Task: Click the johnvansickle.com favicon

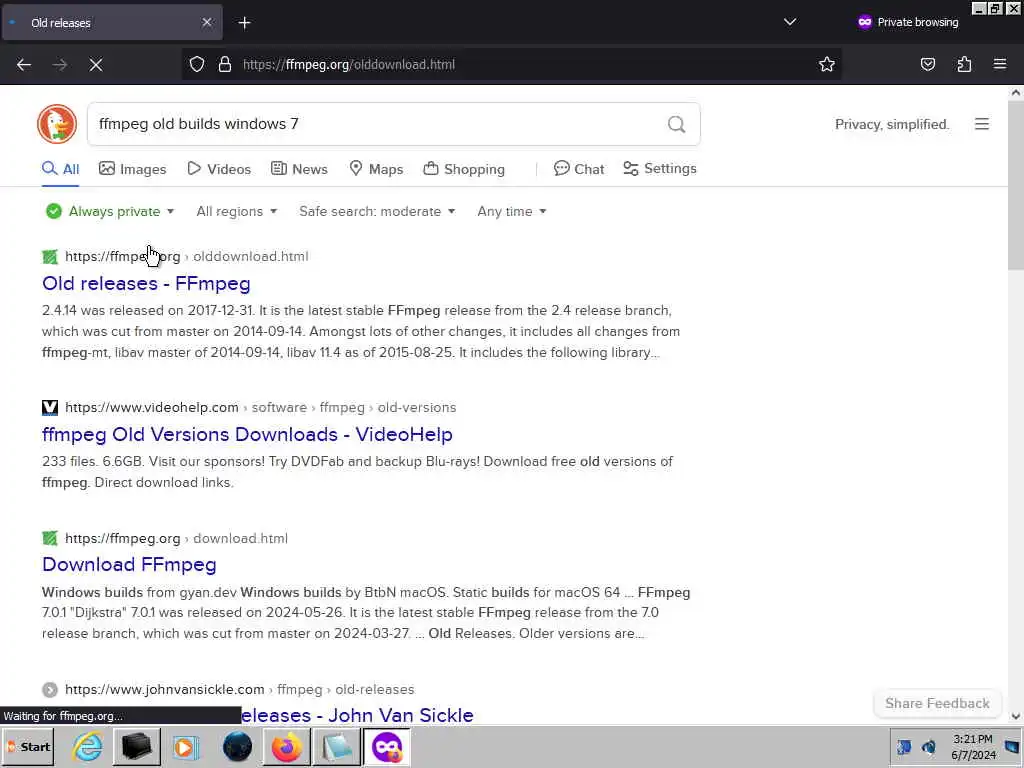Action: pyautogui.click(x=50, y=690)
